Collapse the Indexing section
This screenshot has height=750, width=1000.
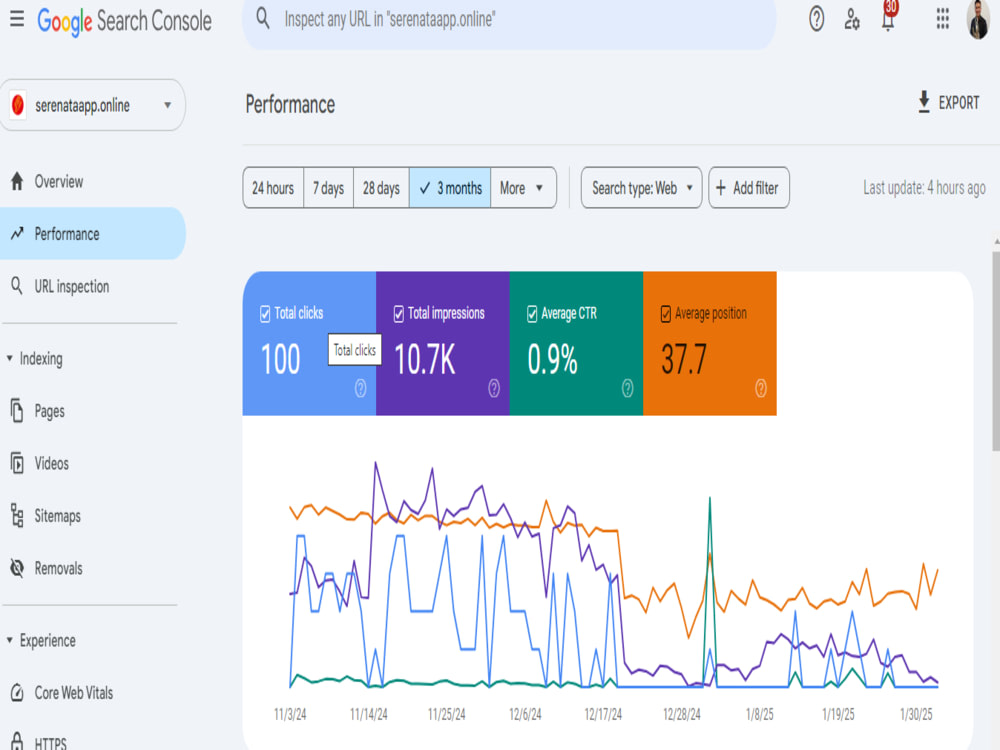[x=35, y=358]
